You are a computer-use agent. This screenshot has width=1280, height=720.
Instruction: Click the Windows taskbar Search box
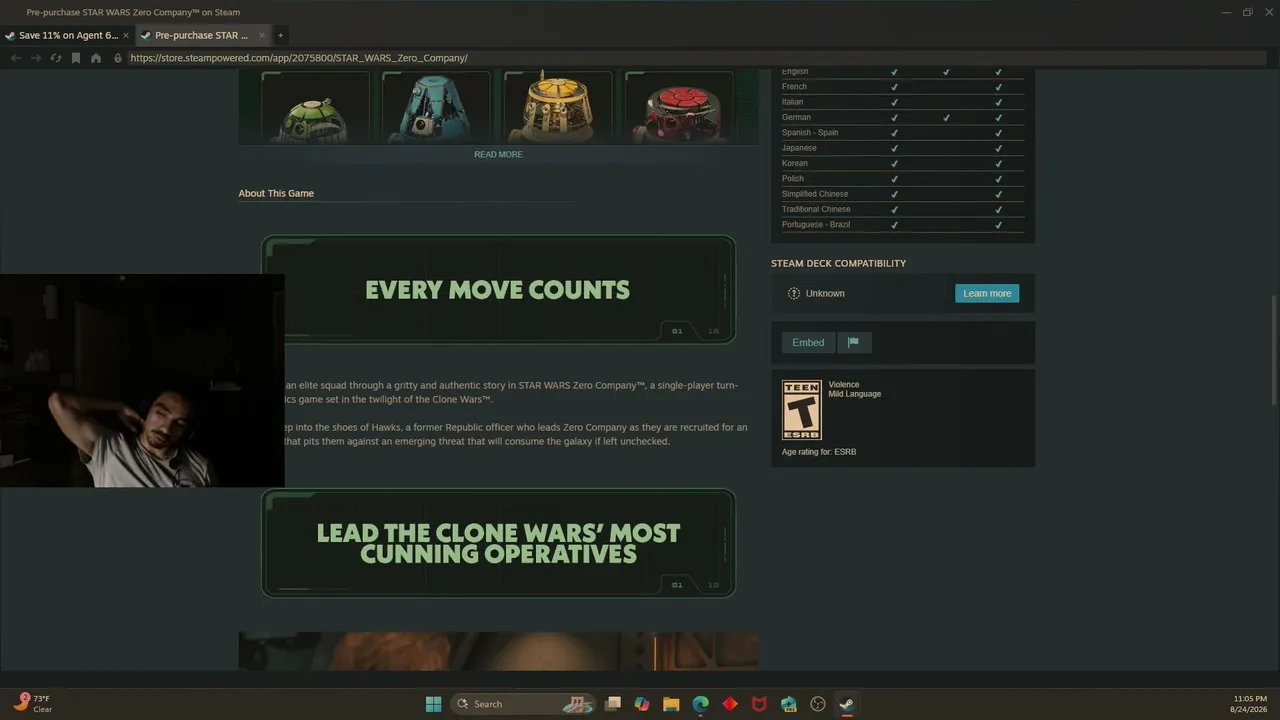click(x=523, y=704)
